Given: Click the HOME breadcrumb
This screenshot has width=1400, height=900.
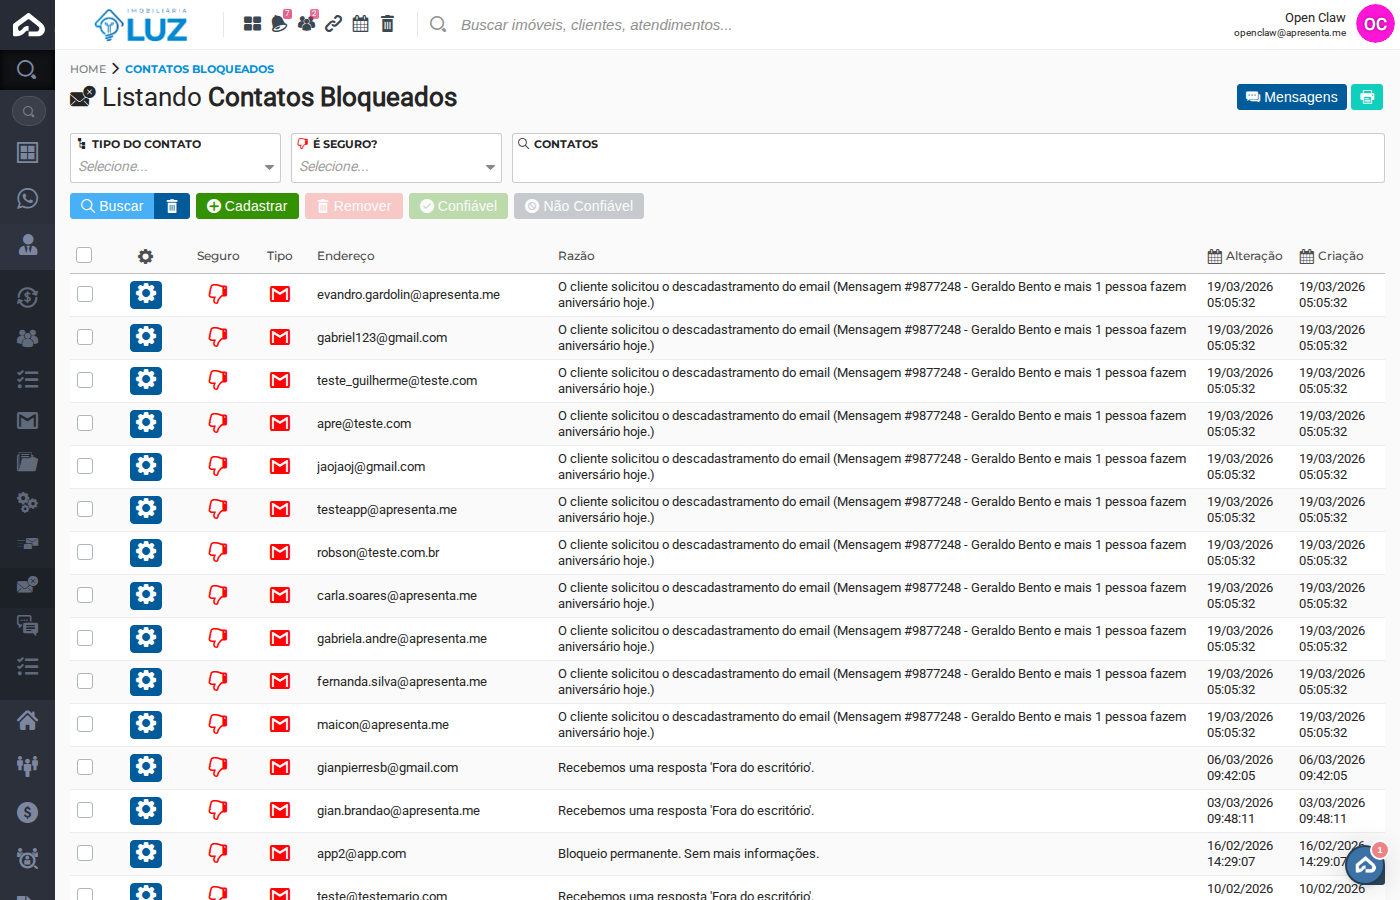Looking at the screenshot, I should (x=87, y=69).
